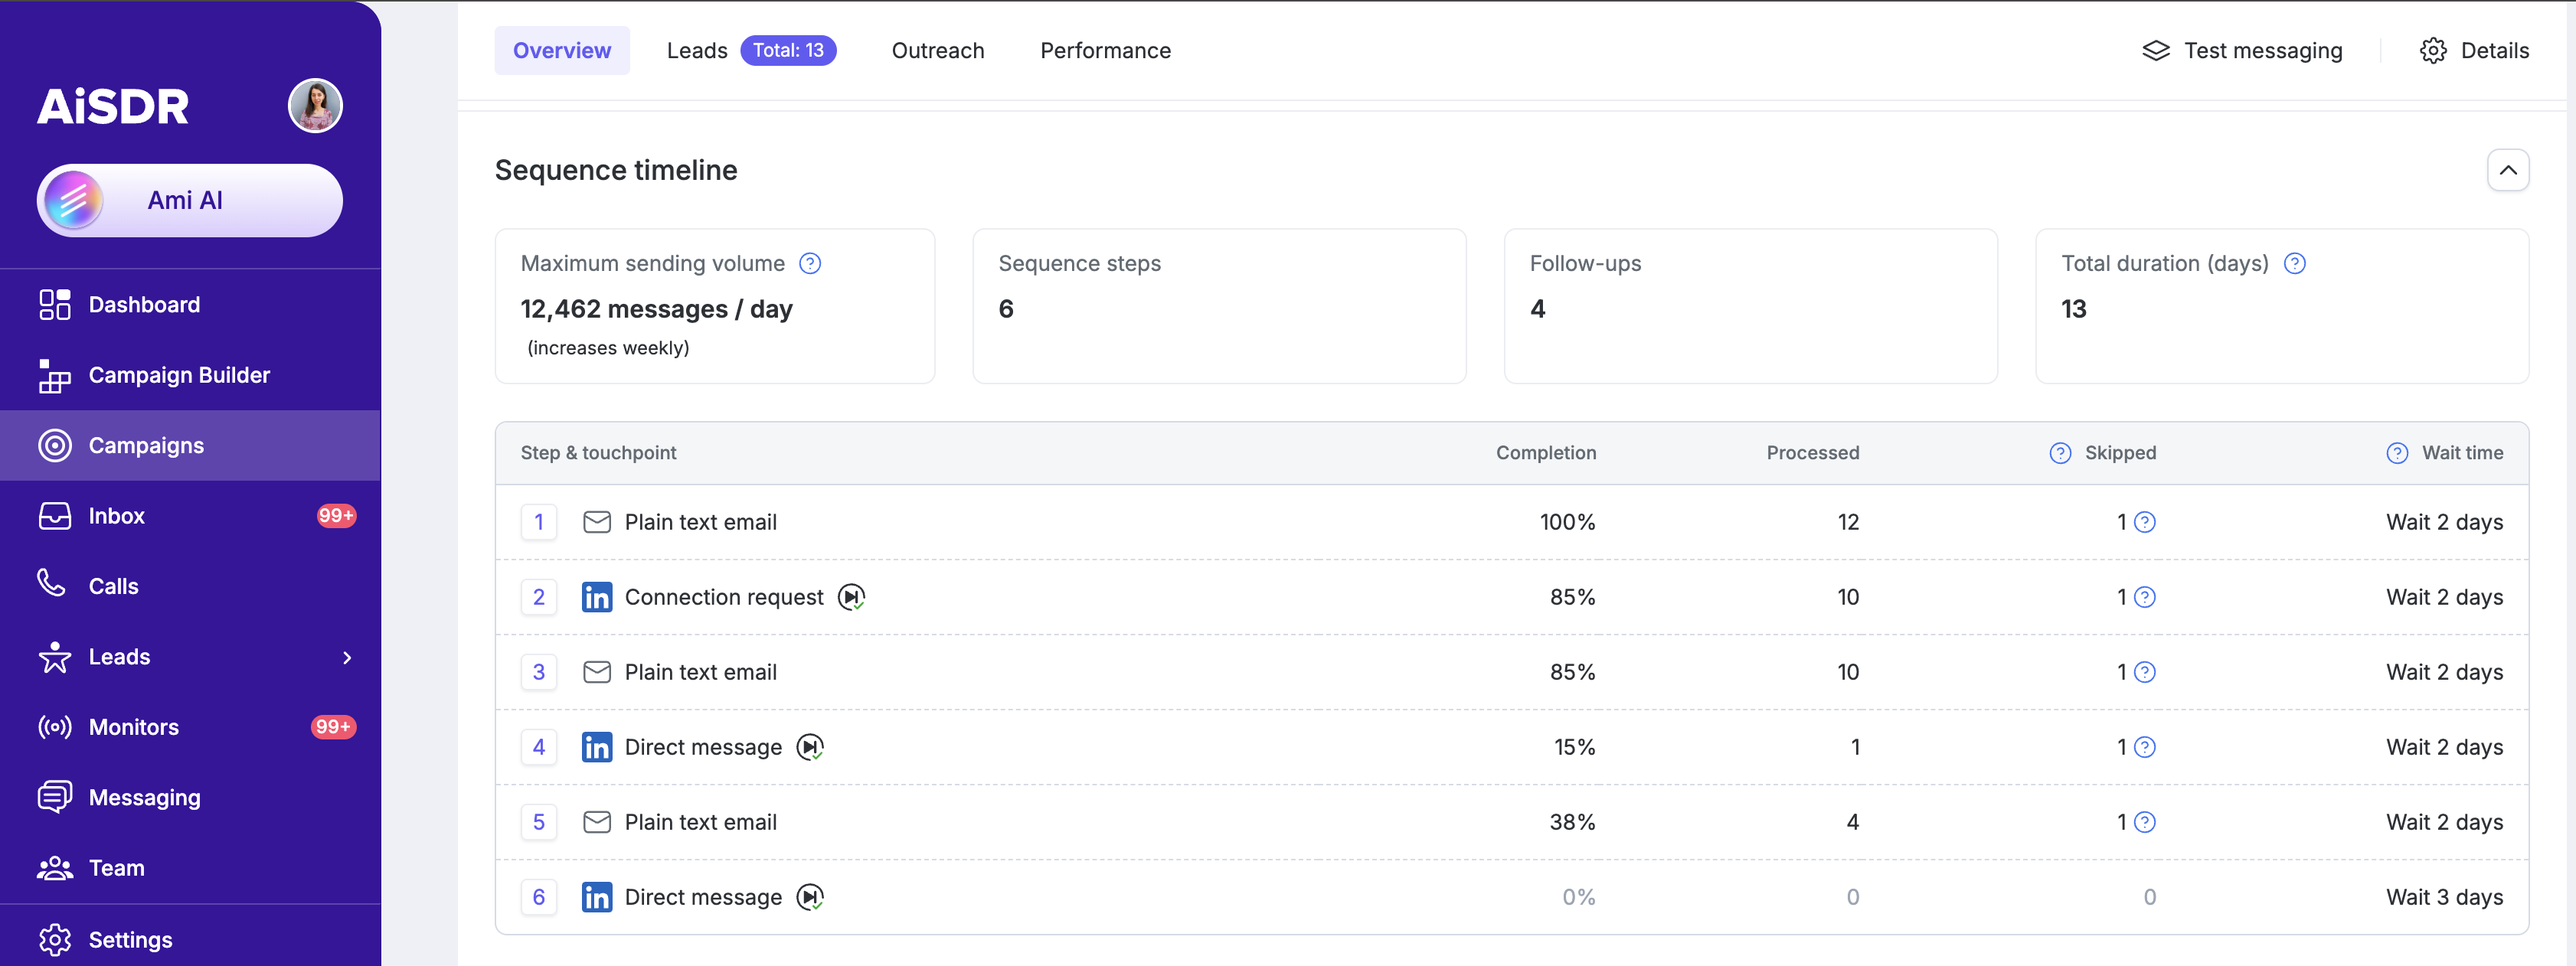This screenshot has height=966, width=2576.
Task: Click the Monitors 99+ notification badge
Action: (333, 727)
